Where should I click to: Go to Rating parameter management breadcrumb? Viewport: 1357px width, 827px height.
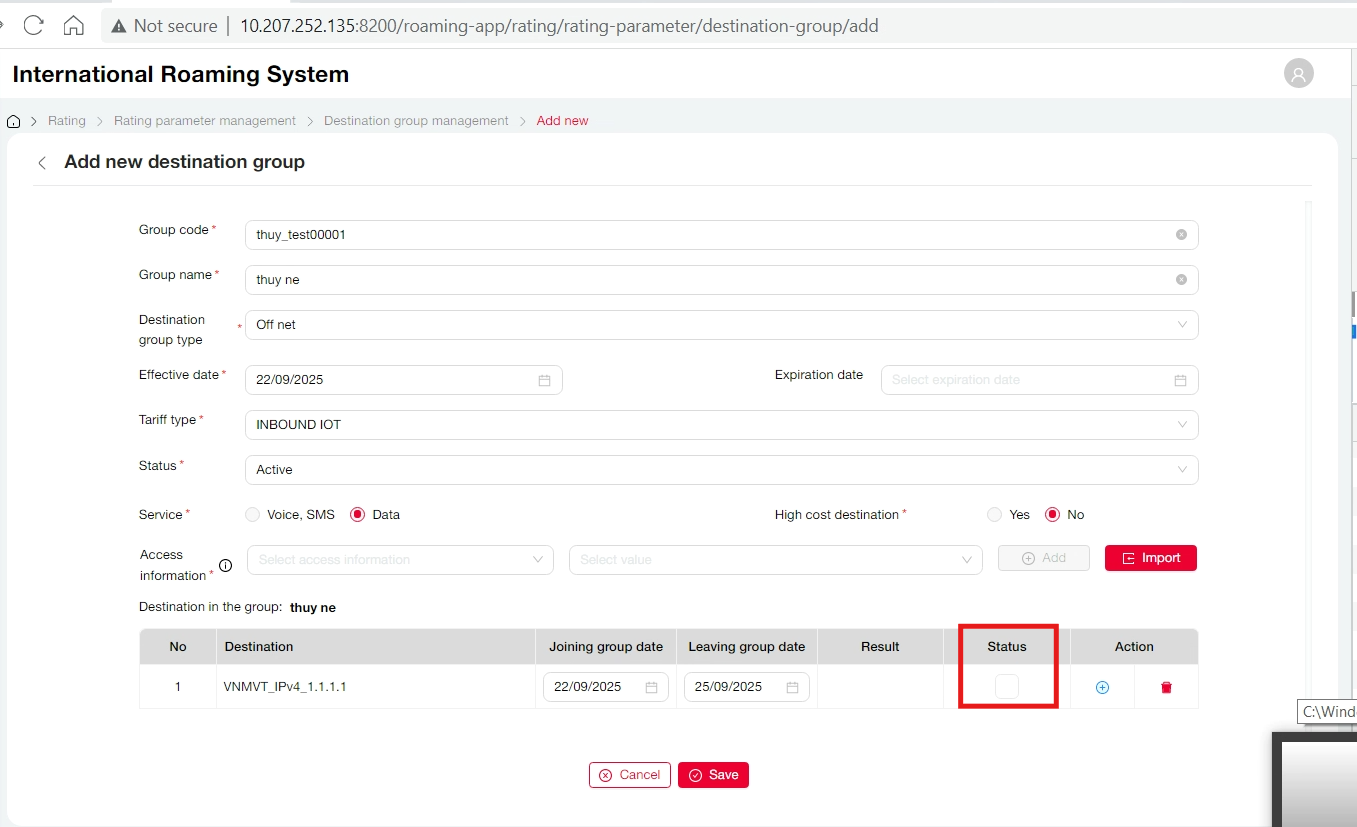tap(204, 121)
